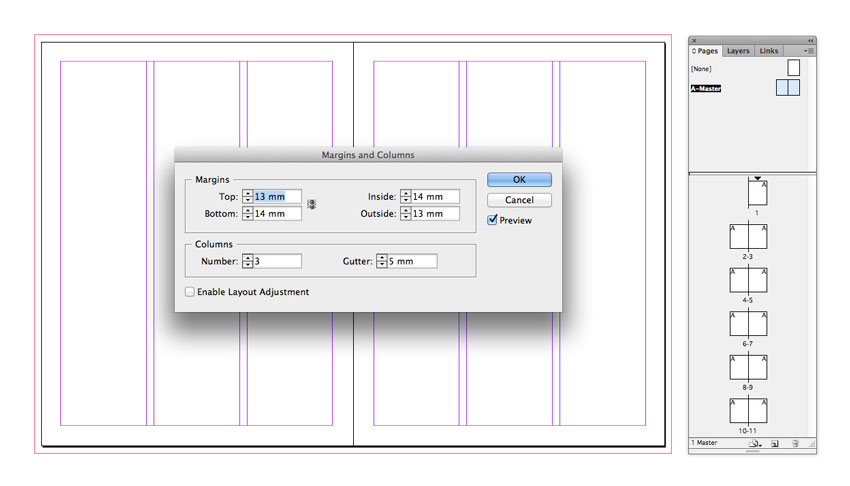Uncheck the Preview checkbox
Image resolution: width=850 pixels, height=486 pixels.
492,220
